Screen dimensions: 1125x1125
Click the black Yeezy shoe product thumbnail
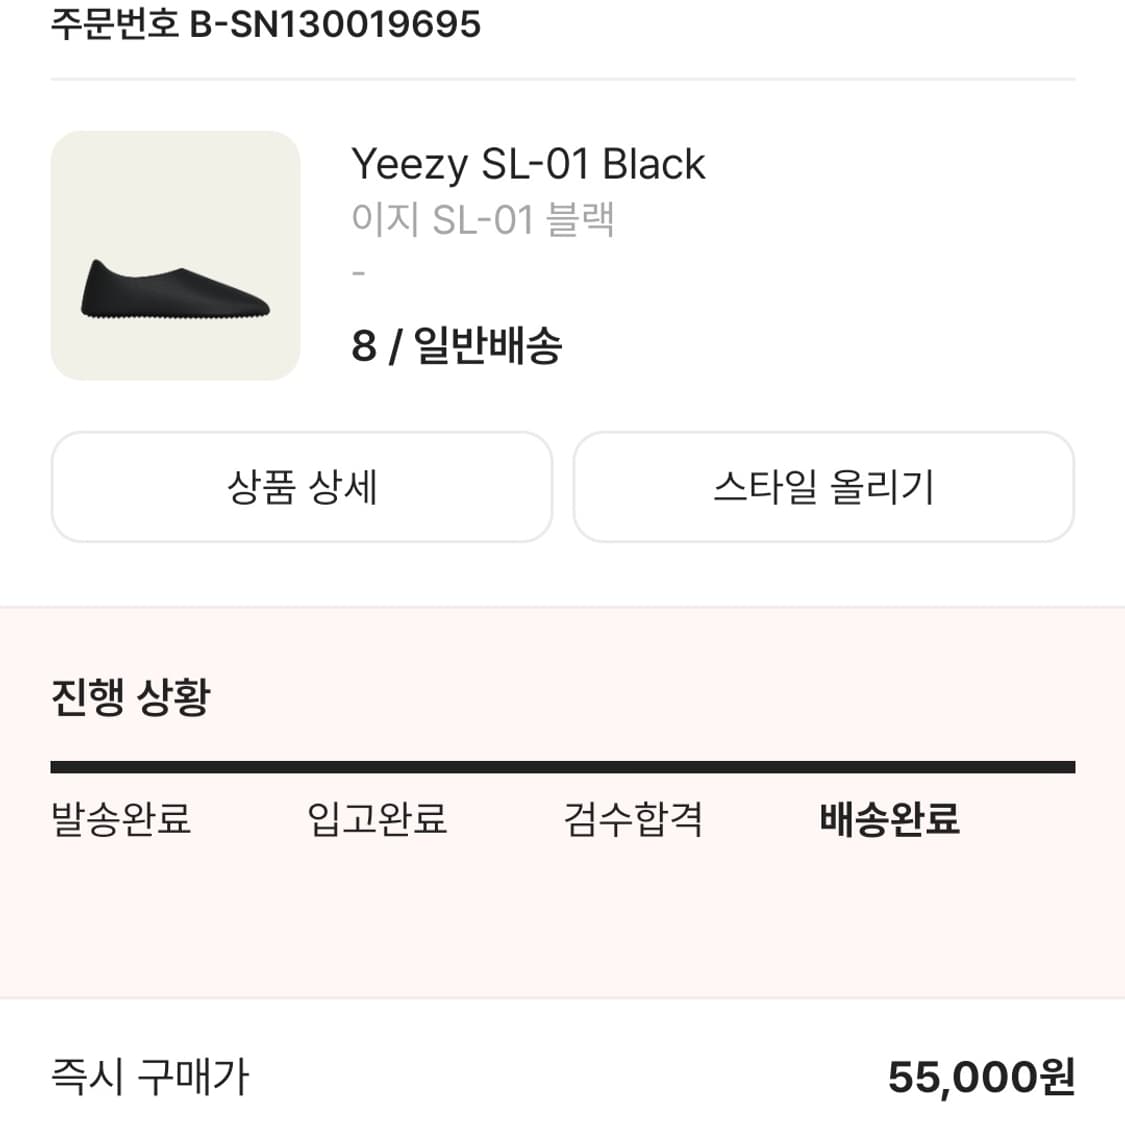coord(175,256)
